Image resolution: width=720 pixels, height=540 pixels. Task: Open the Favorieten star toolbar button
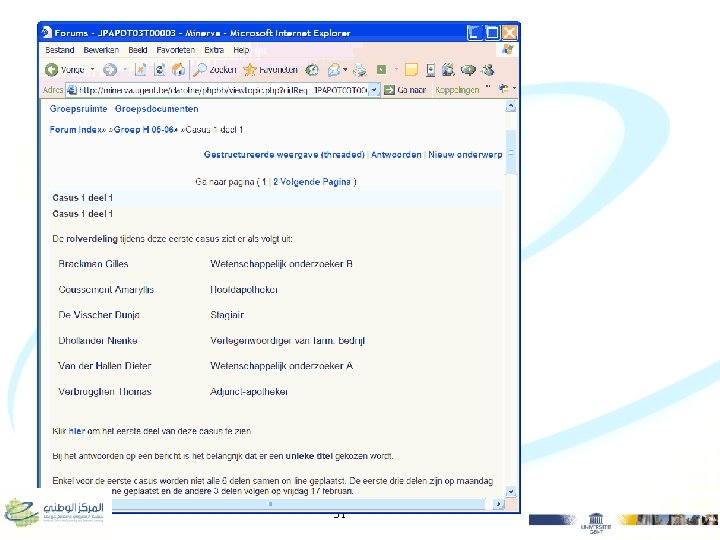point(270,70)
